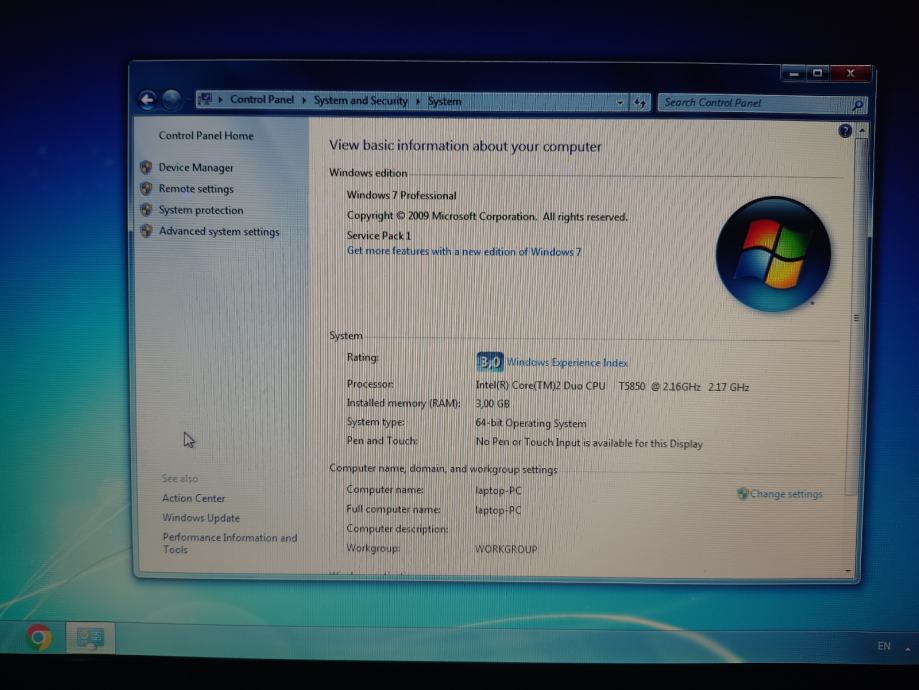Click Computer name value 'laptop-PC'

[x=498, y=491]
